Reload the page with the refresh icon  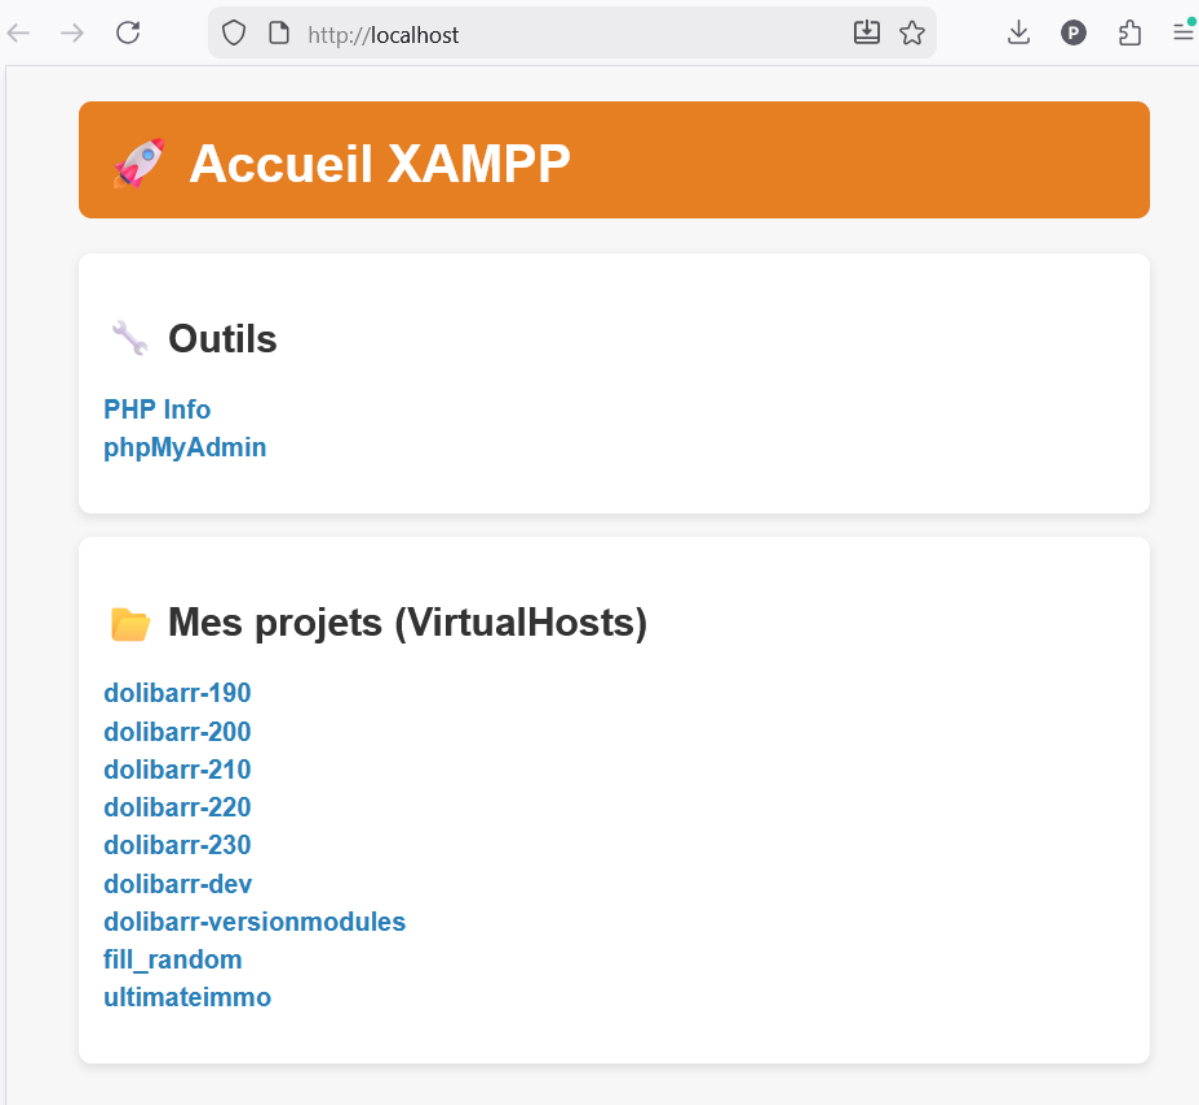[128, 33]
